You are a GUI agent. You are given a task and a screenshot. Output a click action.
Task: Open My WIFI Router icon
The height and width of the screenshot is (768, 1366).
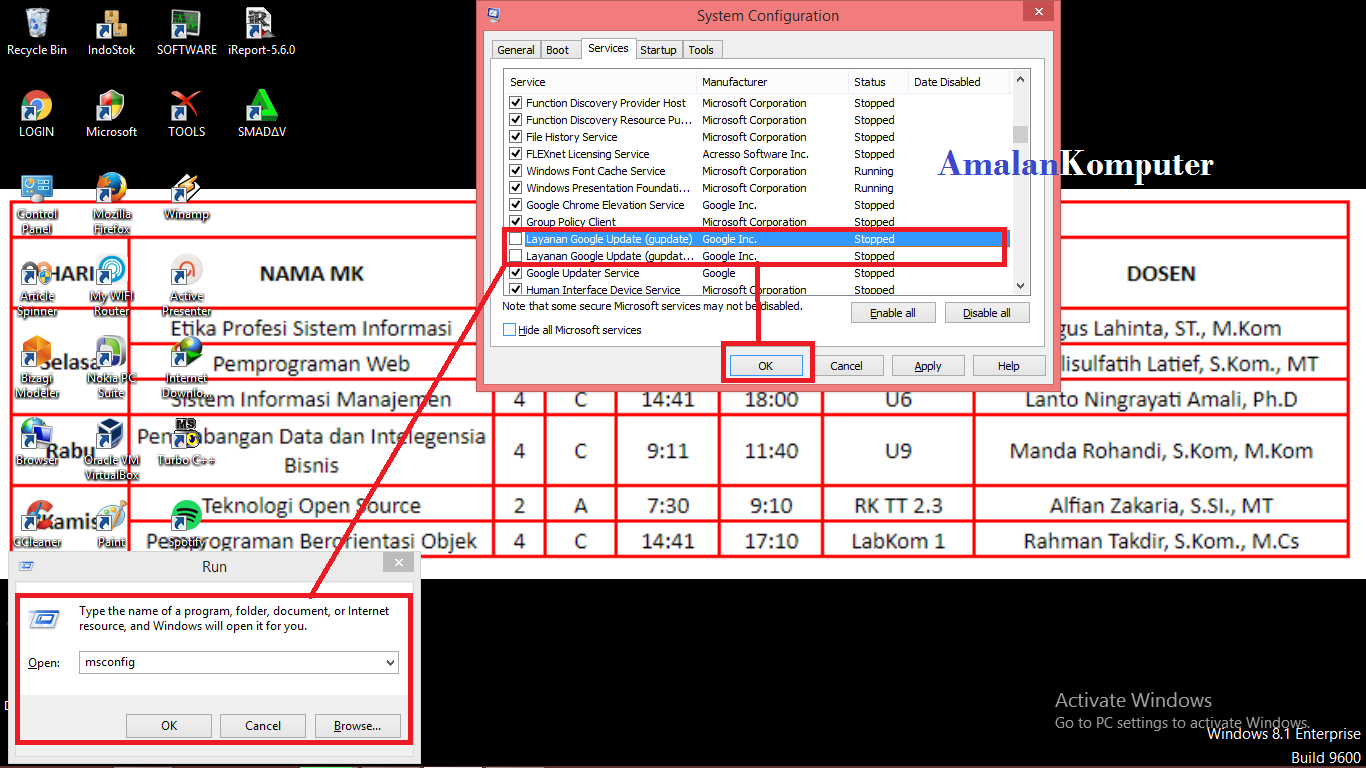point(112,286)
